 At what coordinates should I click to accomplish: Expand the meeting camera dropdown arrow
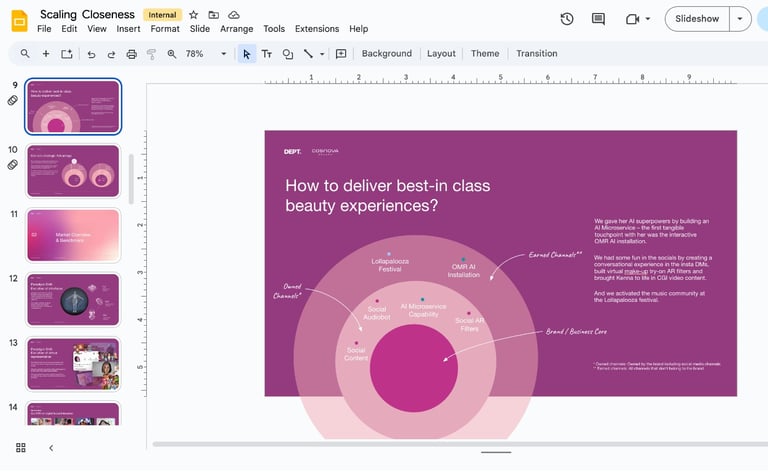pyautogui.click(x=648, y=19)
